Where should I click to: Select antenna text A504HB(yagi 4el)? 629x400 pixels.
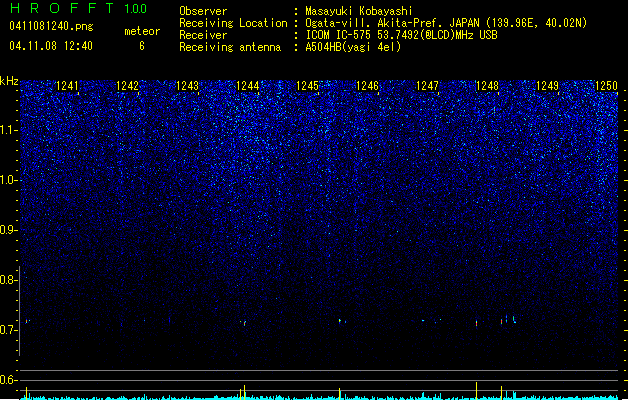click(x=353, y=47)
